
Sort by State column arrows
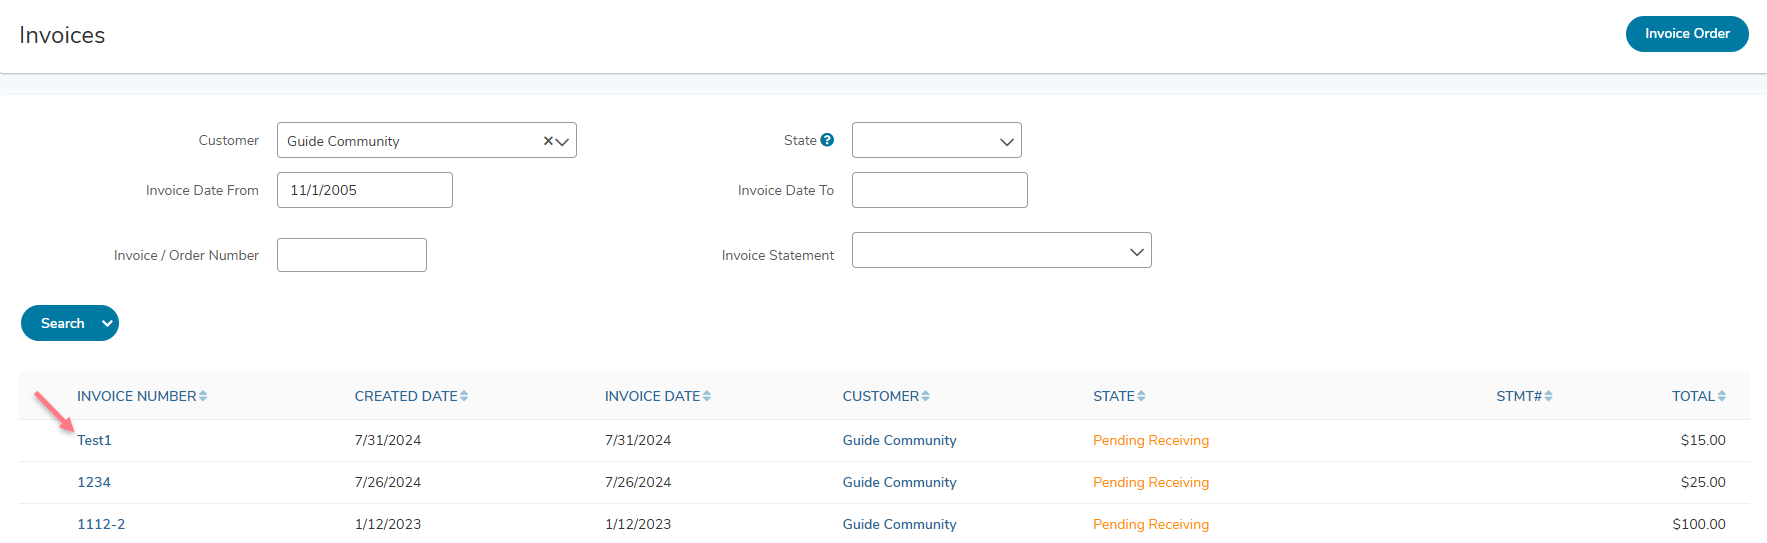[1142, 396]
